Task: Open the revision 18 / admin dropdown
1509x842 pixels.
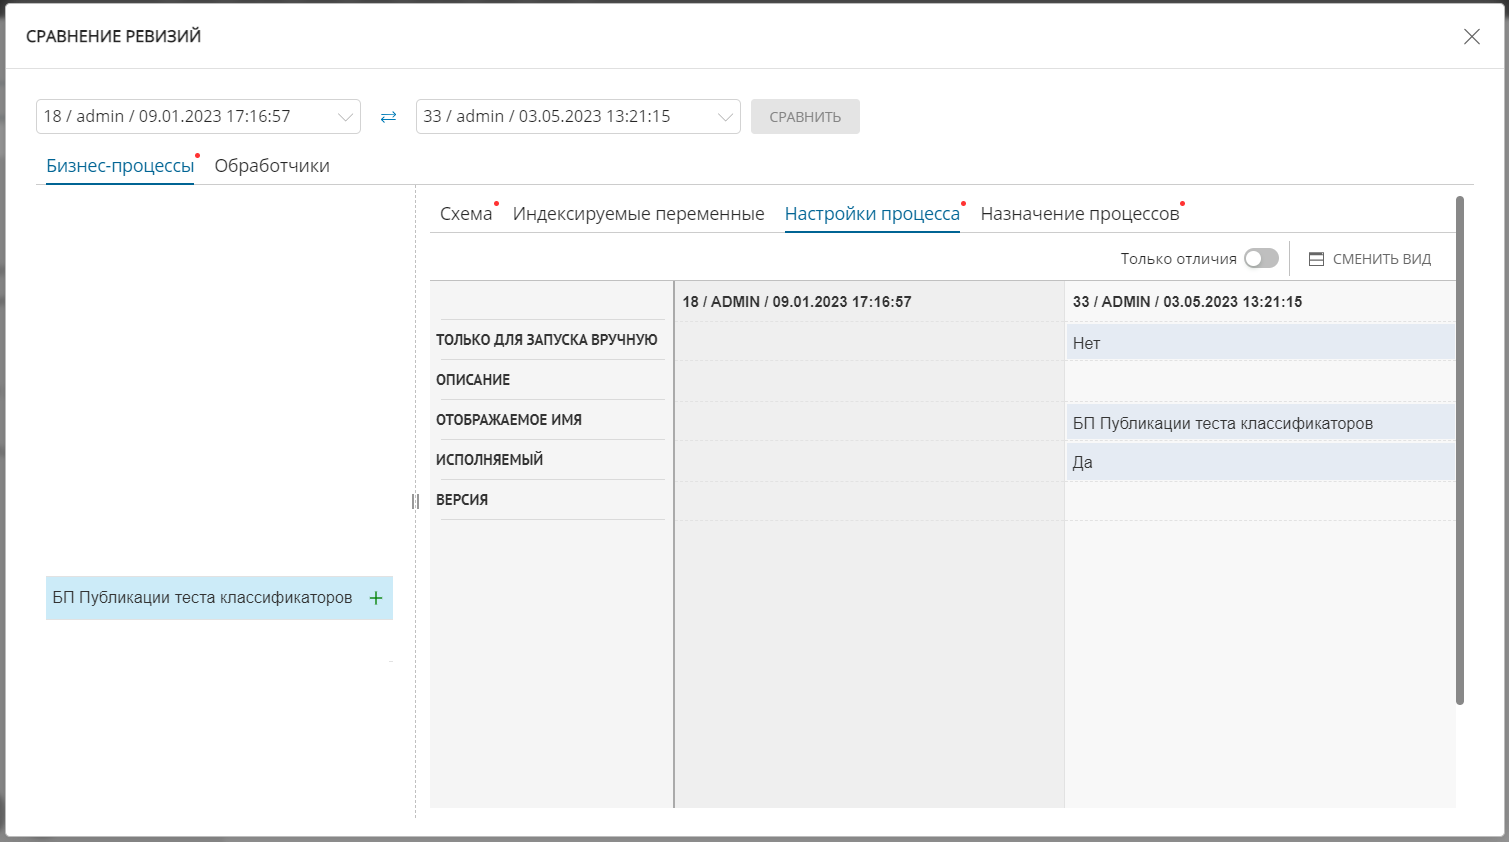Action: tap(198, 116)
